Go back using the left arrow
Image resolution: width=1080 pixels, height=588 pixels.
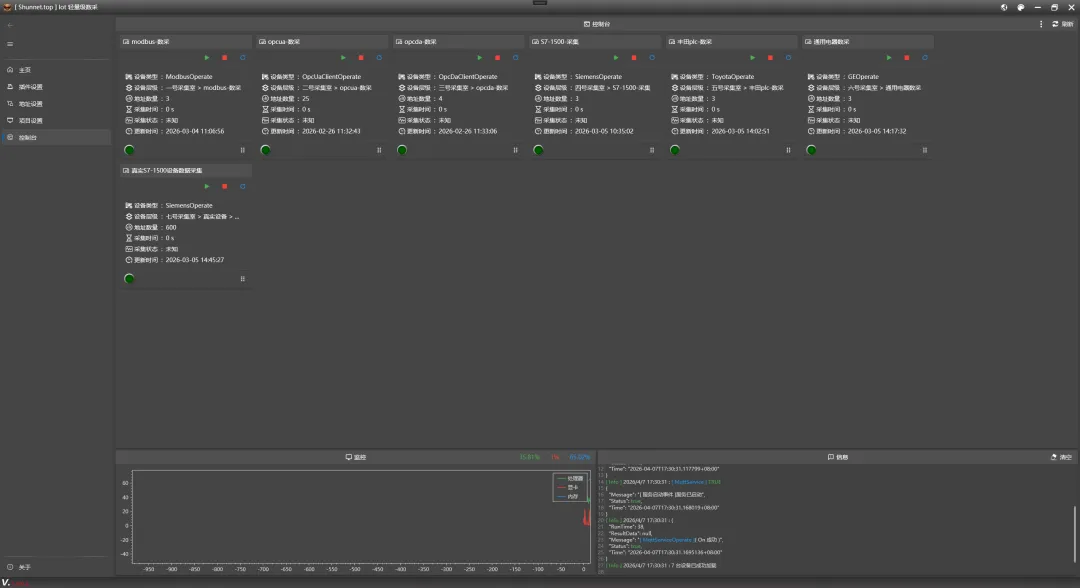coord(10,25)
